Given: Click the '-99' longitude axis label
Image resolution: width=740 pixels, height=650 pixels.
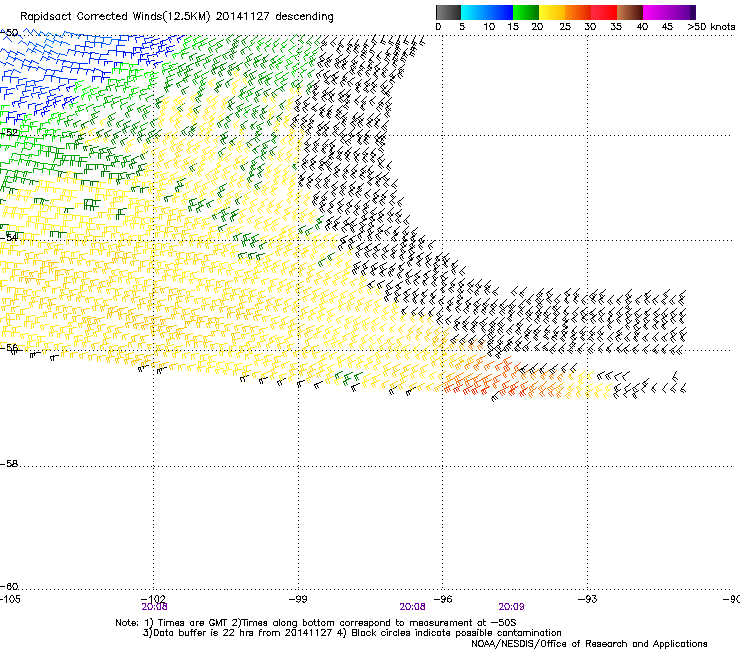Looking at the screenshot, I should [x=298, y=599].
